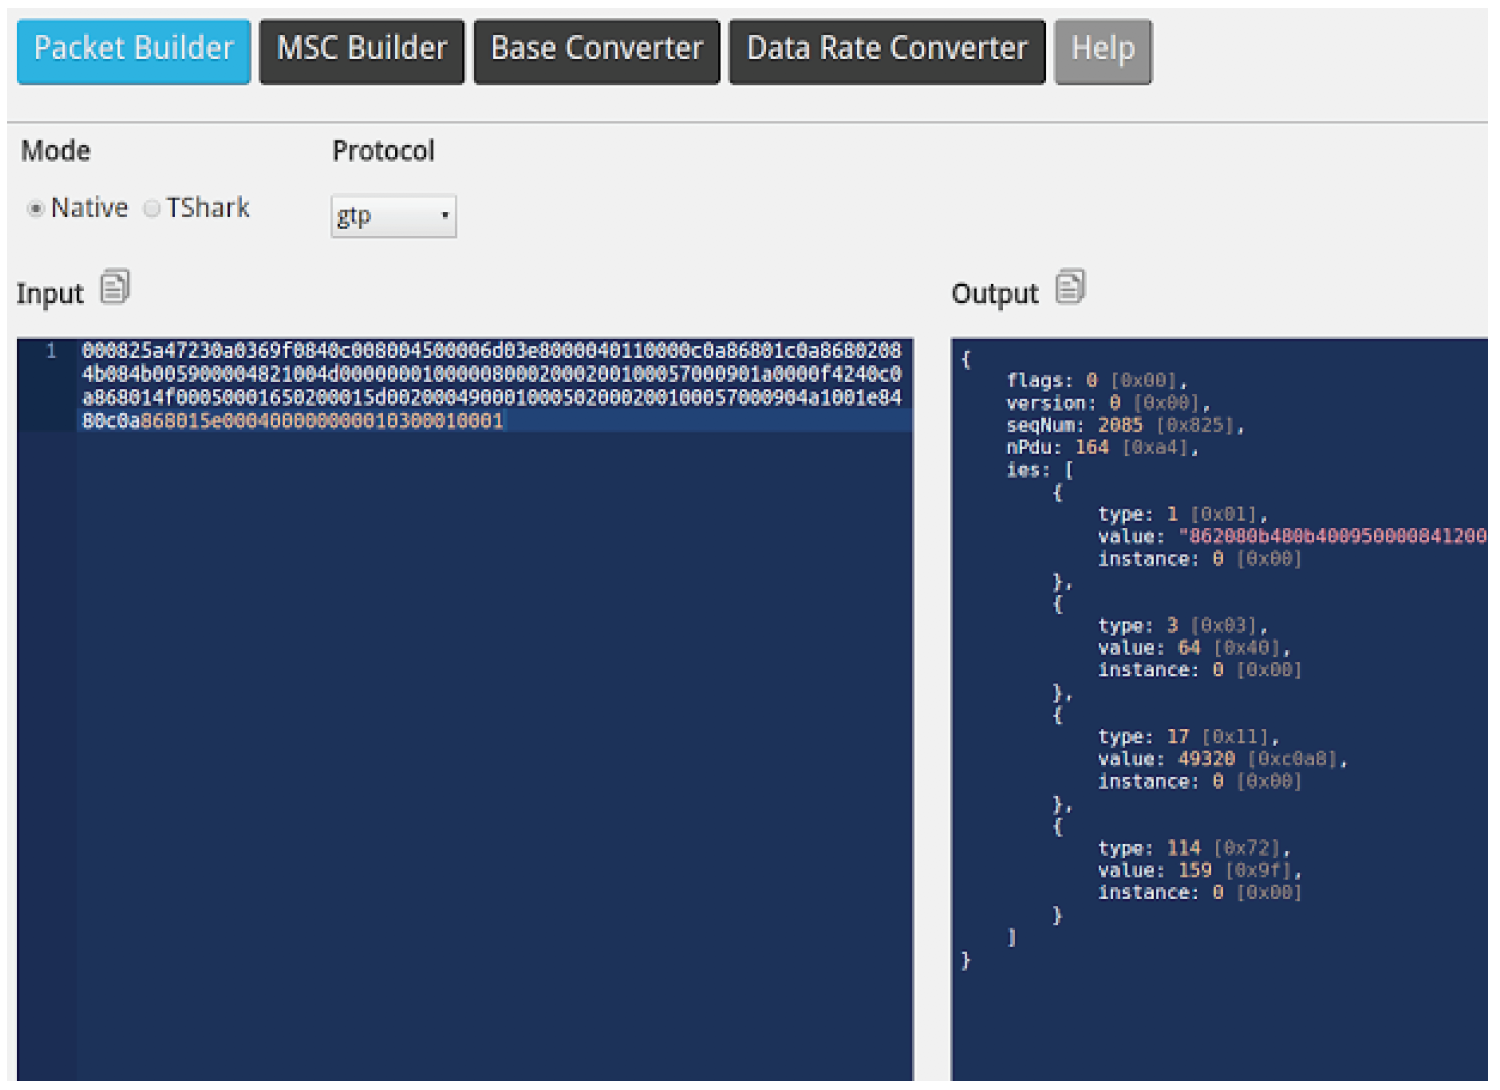Click the dropdown arrow on the gtp selector
This screenshot has width=1500, height=1090.
coord(445,215)
